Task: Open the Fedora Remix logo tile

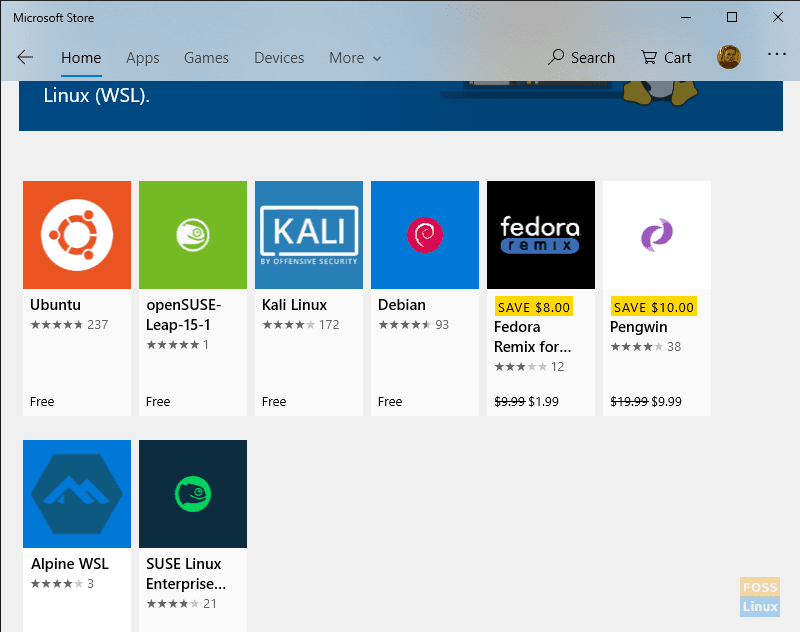Action: [x=541, y=235]
